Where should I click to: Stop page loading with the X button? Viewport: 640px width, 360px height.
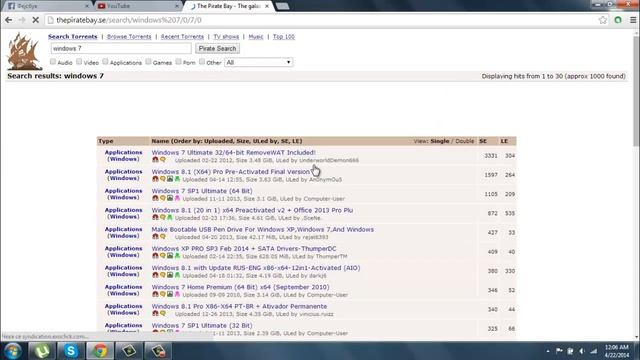pos(36,20)
